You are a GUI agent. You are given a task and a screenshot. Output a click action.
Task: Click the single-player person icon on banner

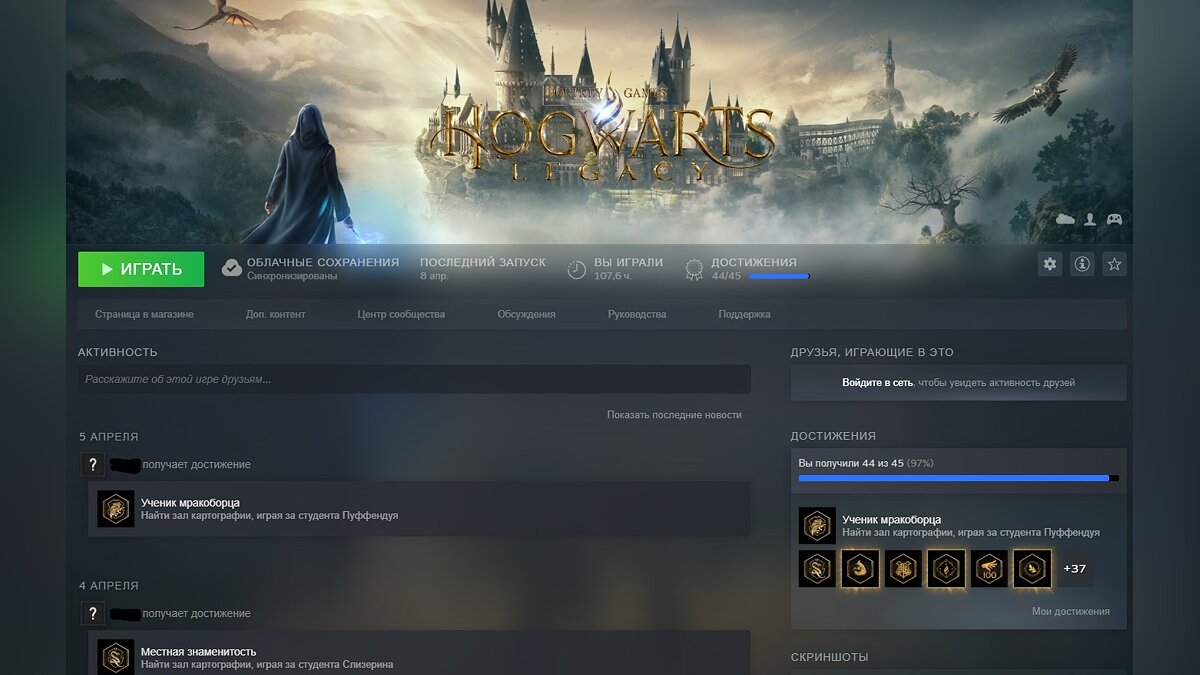[x=1090, y=219]
